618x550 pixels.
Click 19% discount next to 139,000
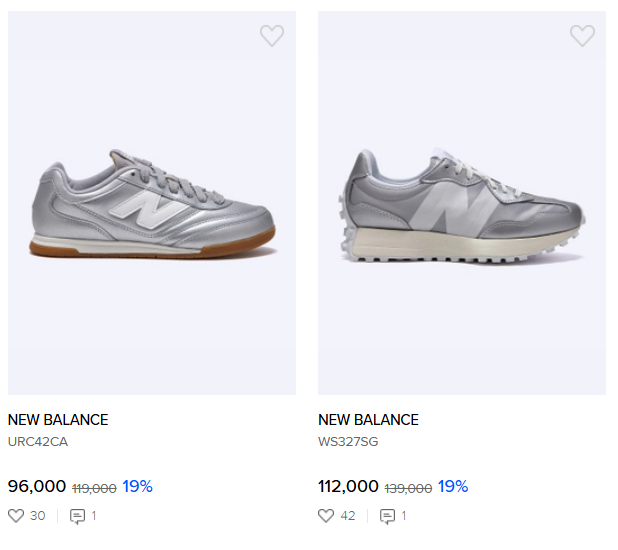coord(452,486)
